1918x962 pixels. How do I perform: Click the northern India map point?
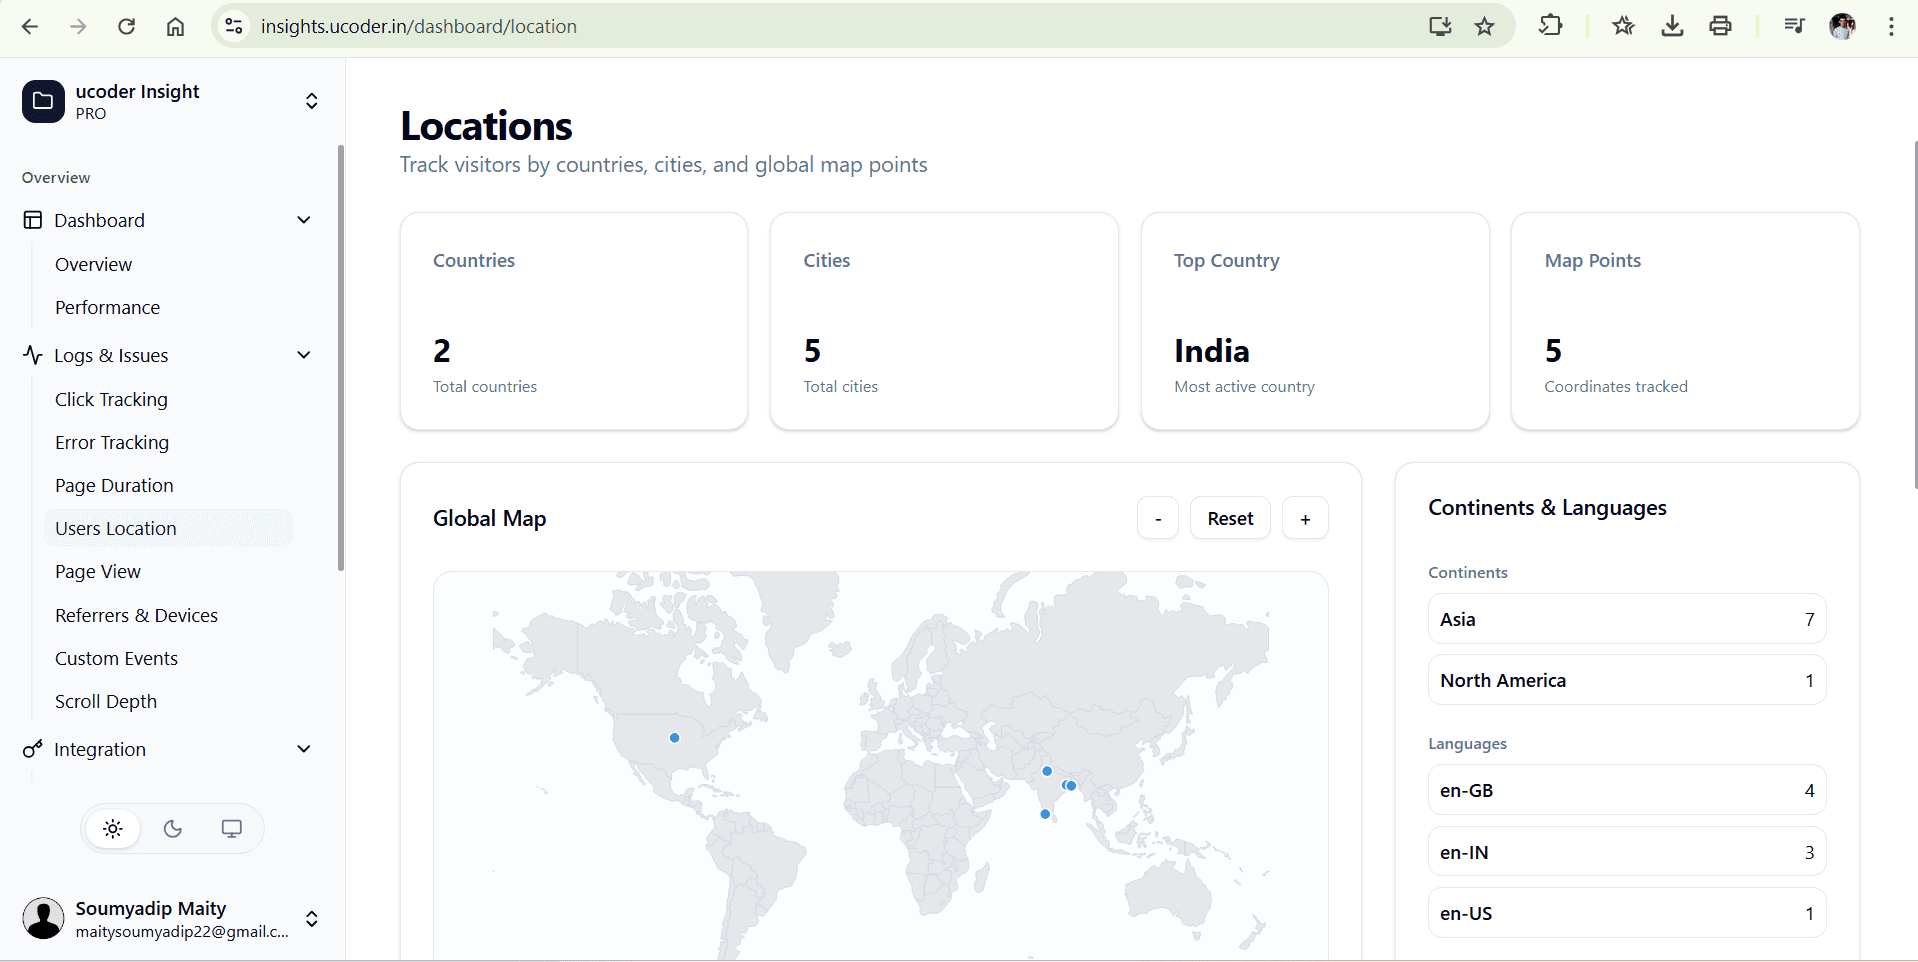pyautogui.click(x=1047, y=771)
